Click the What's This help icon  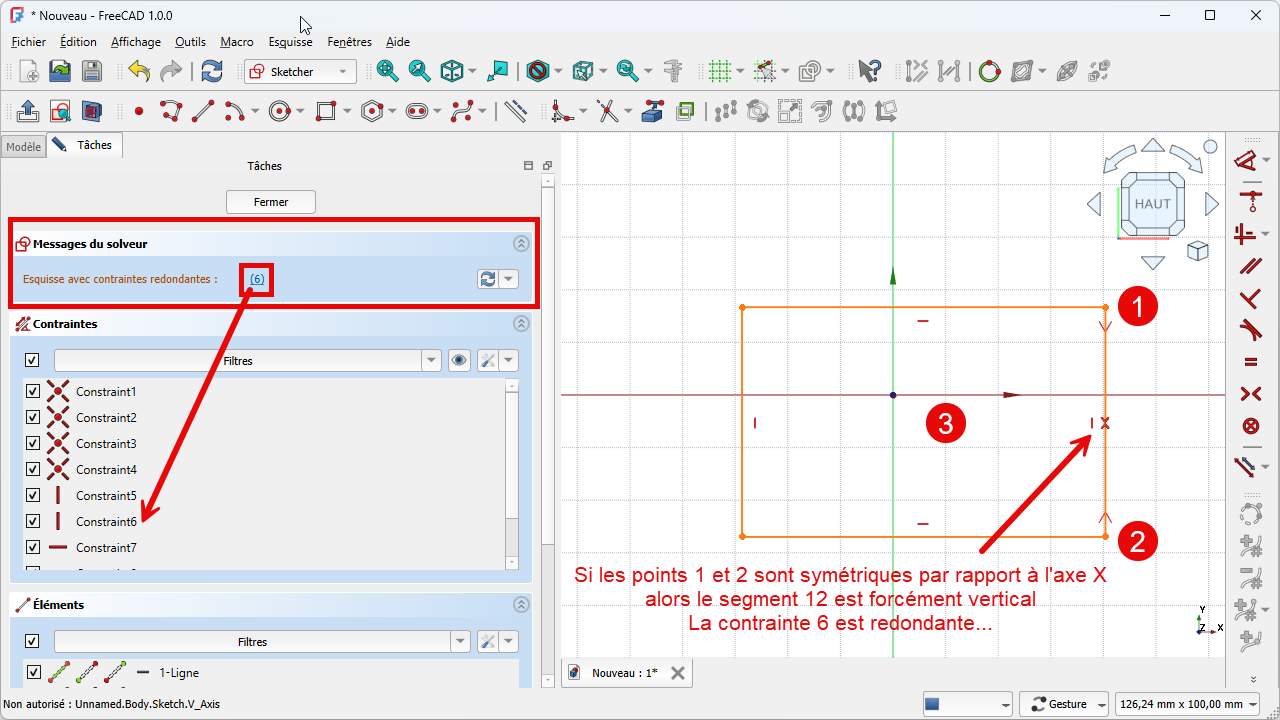[869, 71]
